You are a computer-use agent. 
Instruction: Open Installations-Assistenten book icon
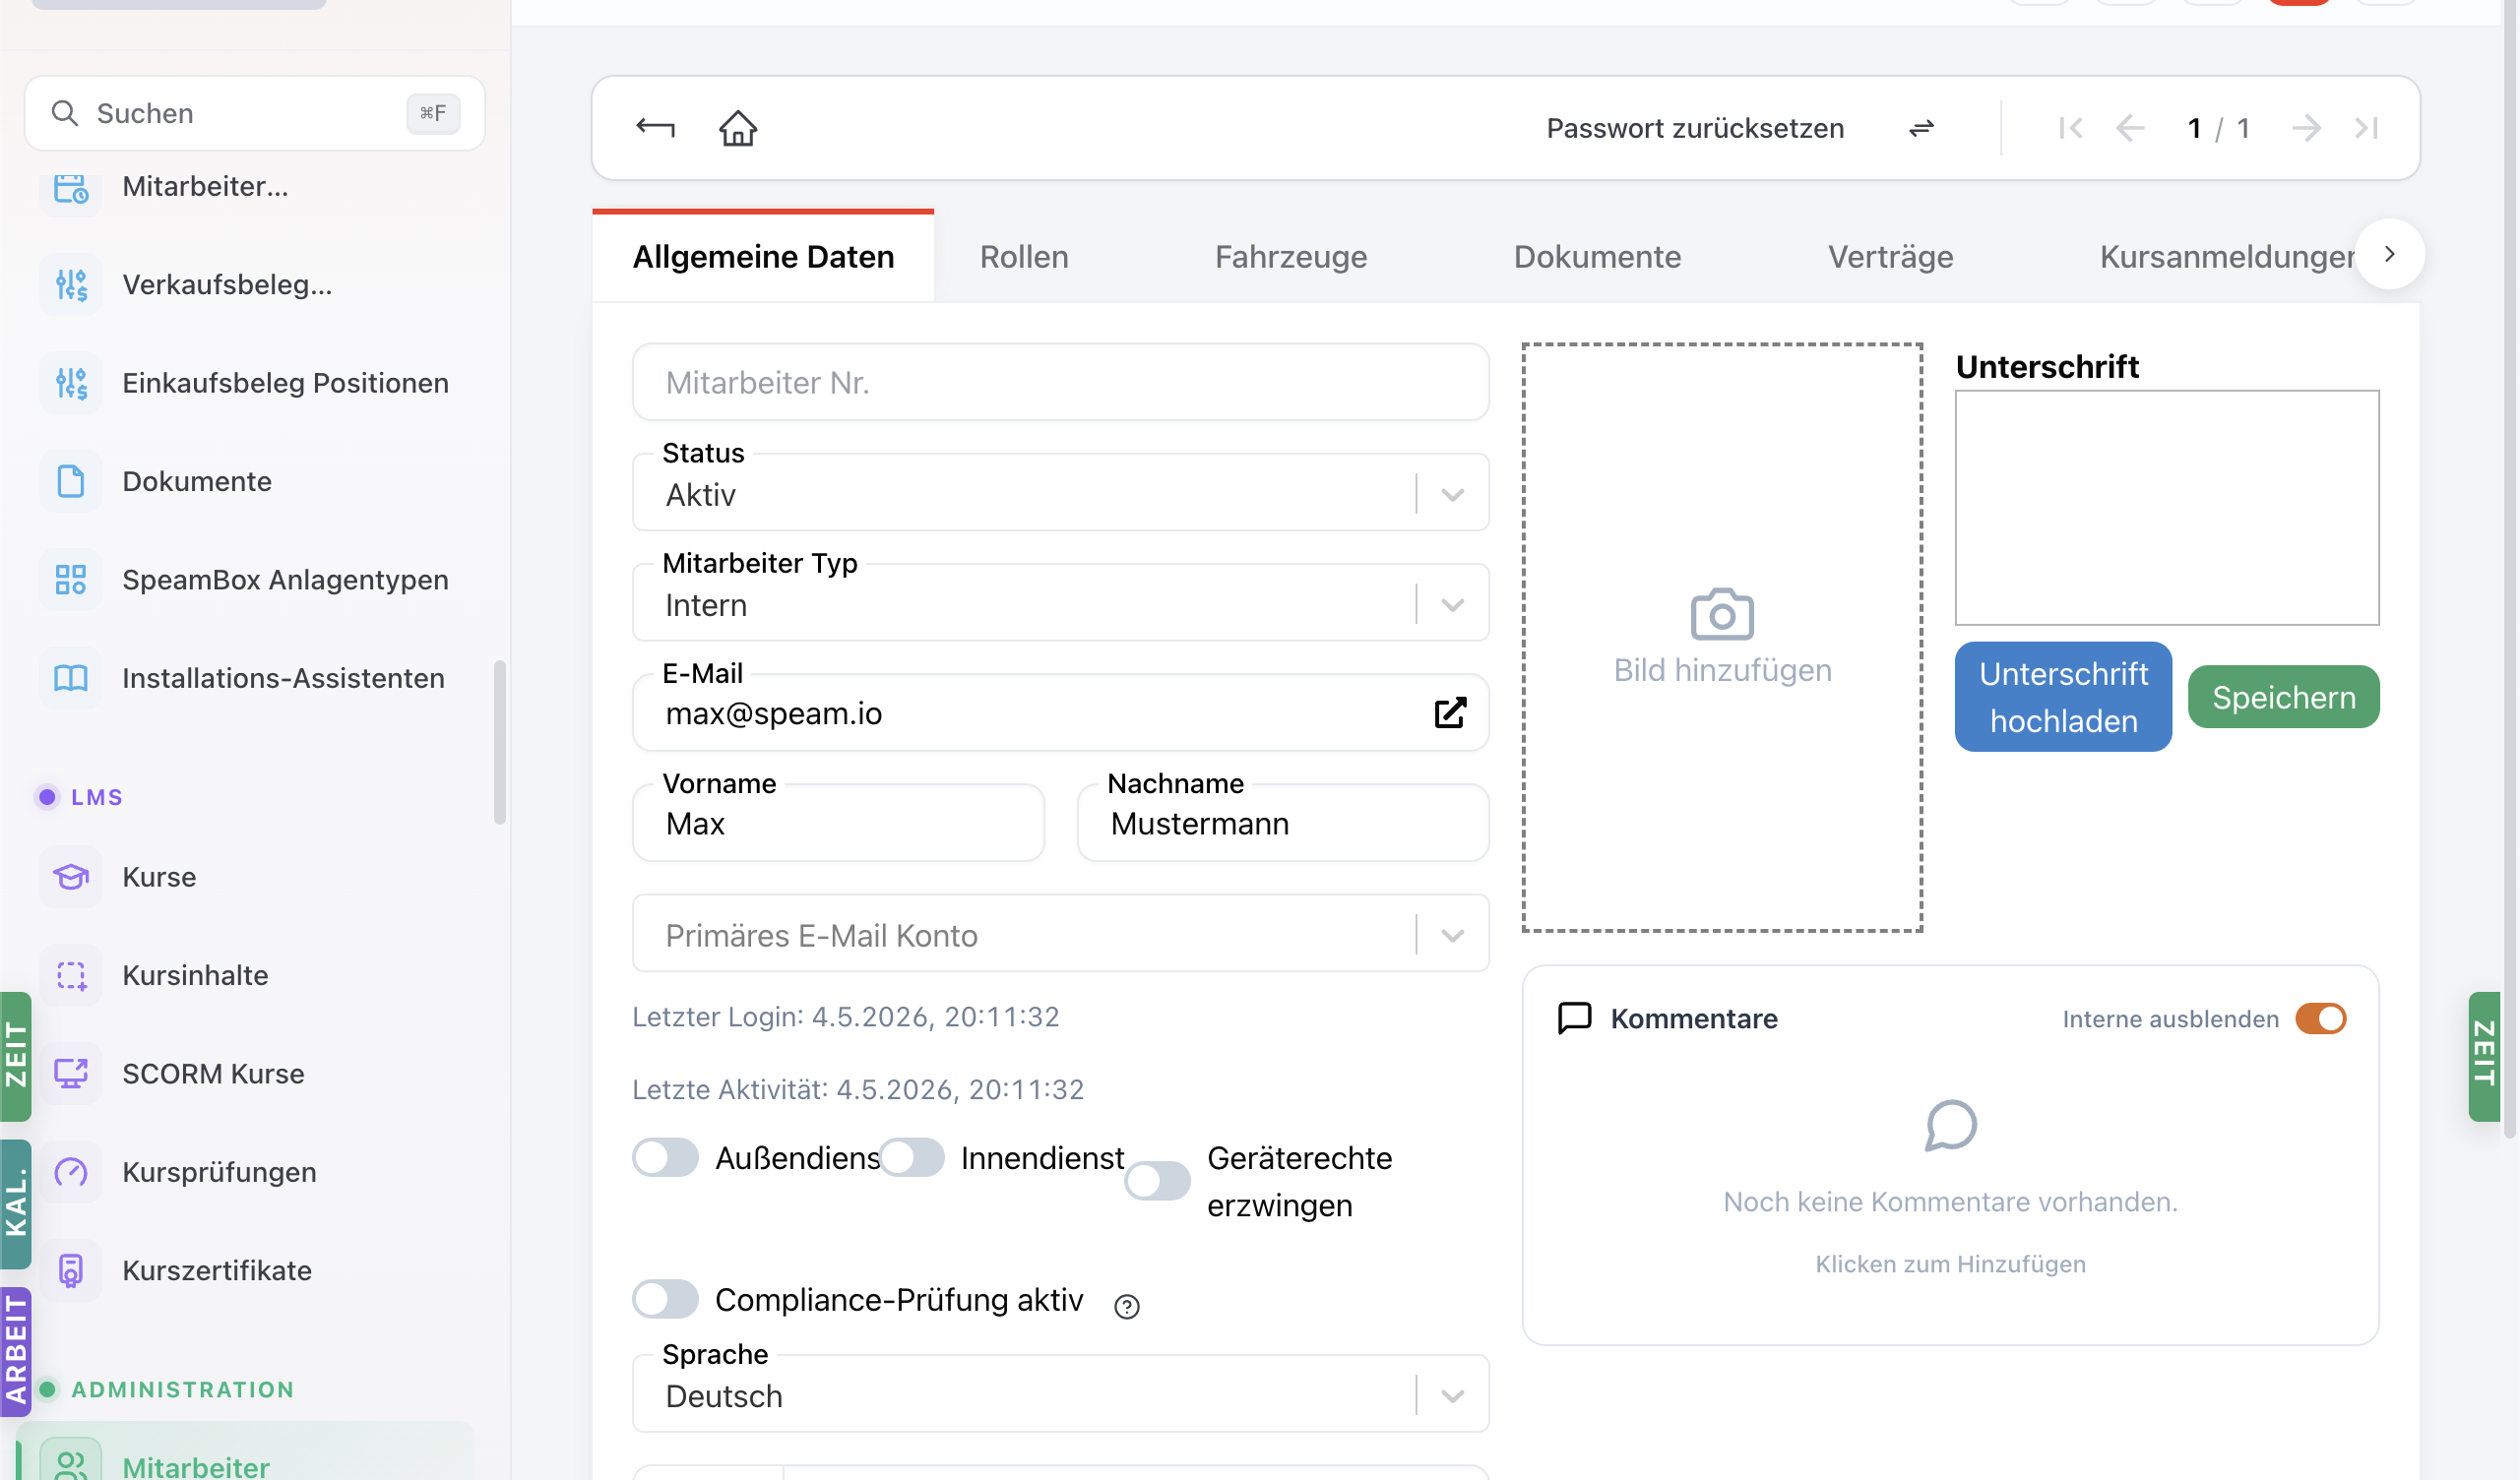tap(71, 678)
